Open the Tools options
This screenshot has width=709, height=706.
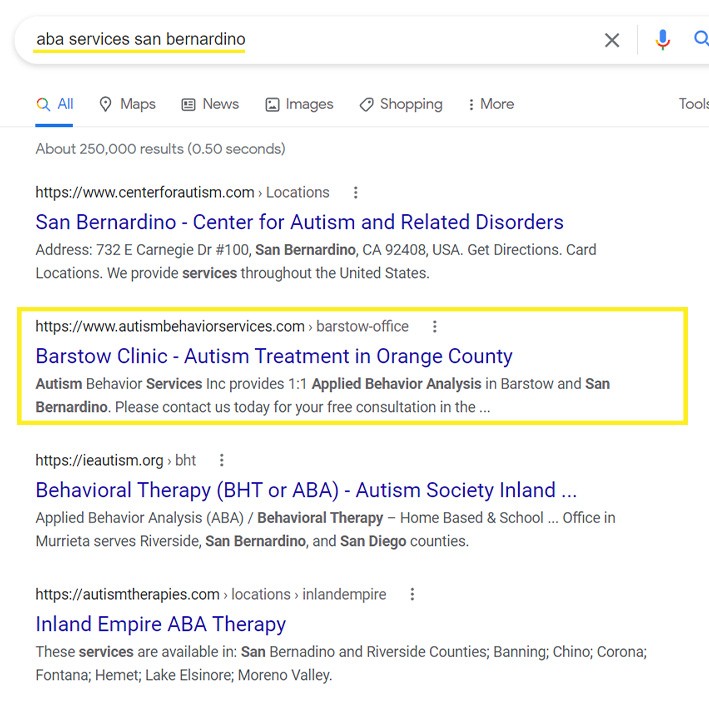click(693, 104)
